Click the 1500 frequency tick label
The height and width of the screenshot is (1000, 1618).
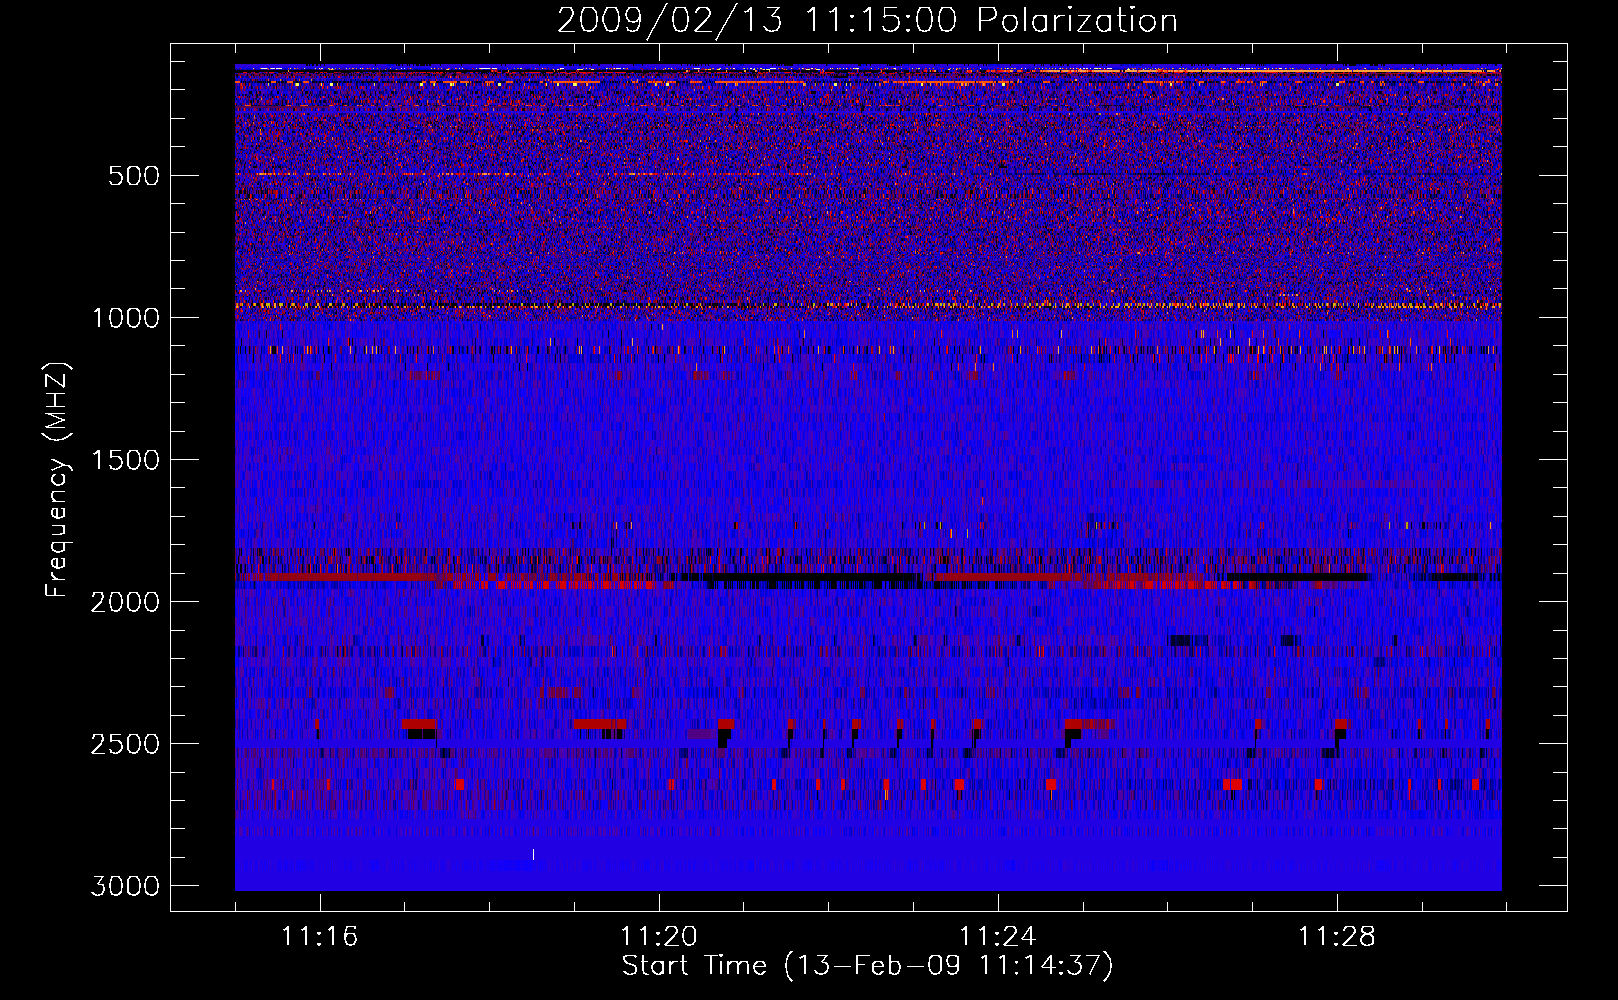tap(125, 461)
